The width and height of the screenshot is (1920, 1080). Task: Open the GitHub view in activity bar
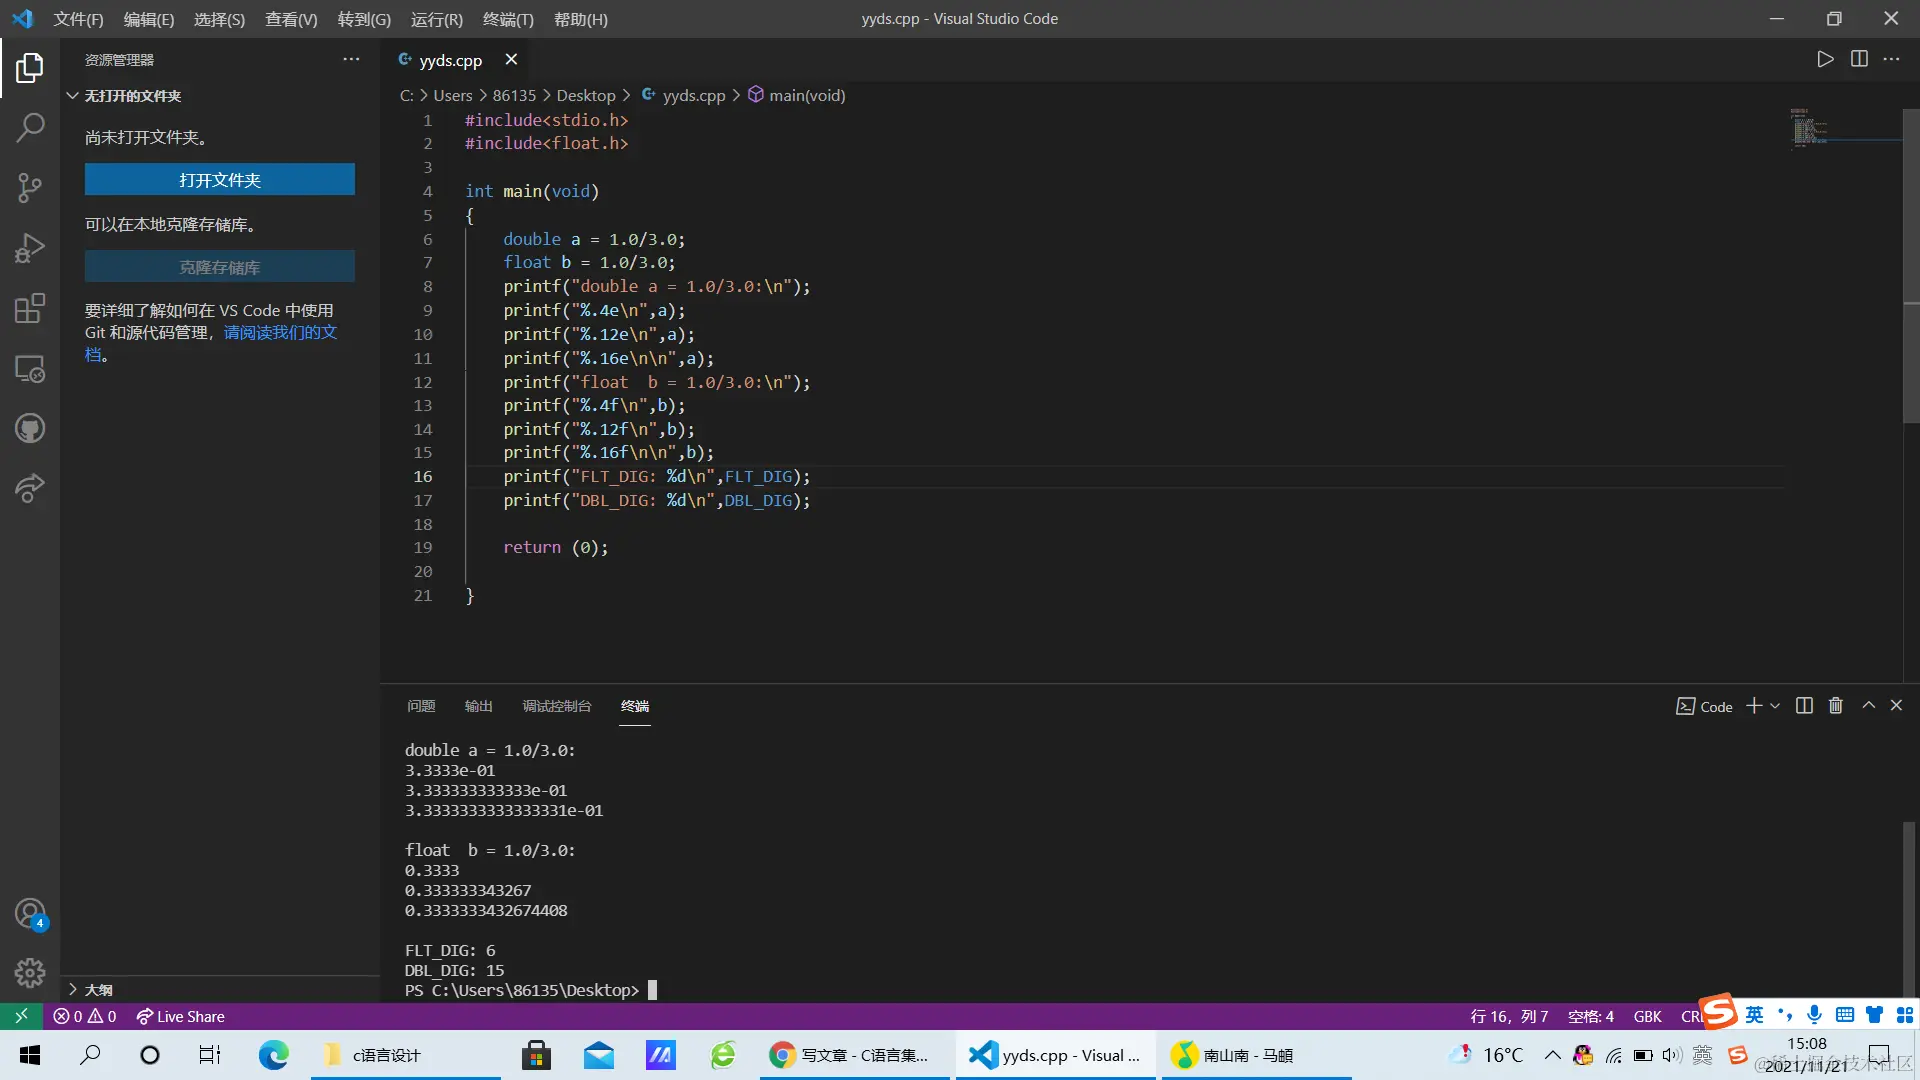[30, 429]
